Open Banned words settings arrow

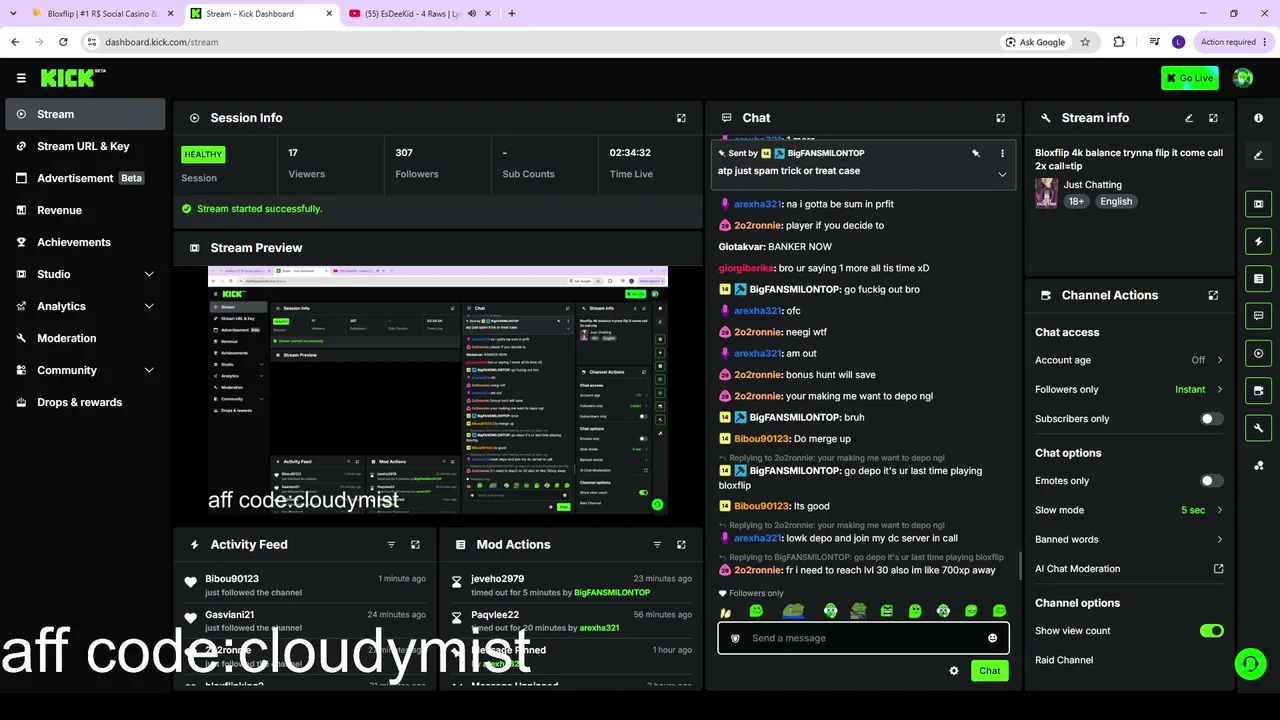tap(1219, 540)
